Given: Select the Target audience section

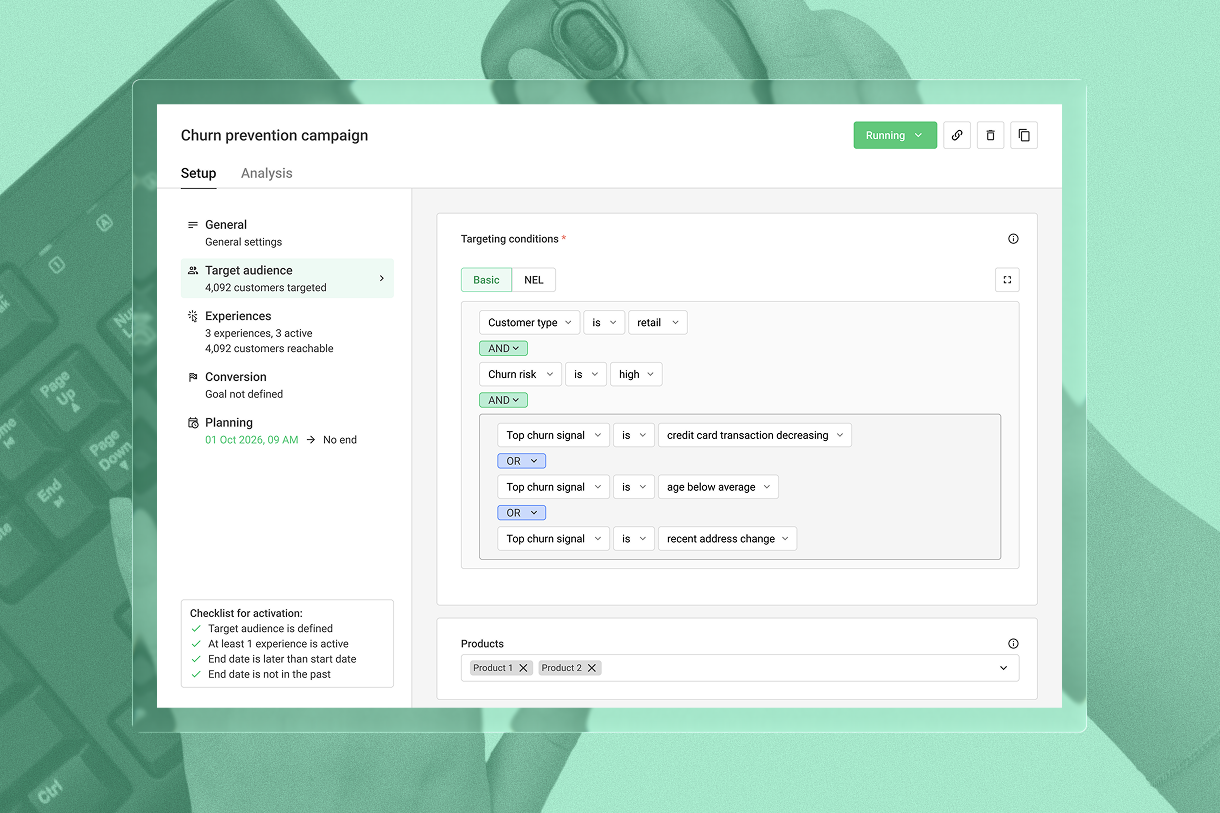Looking at the screenshot, I should coord(287,278).
